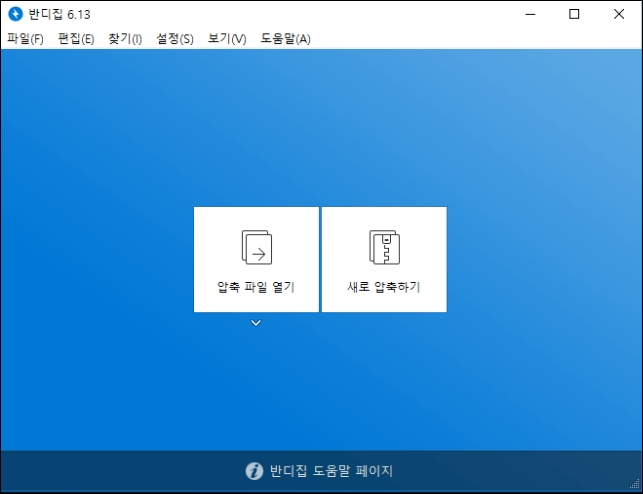643x494 pixels.
Task: Minimize the 반디집 window
Action: pos(530,14)
